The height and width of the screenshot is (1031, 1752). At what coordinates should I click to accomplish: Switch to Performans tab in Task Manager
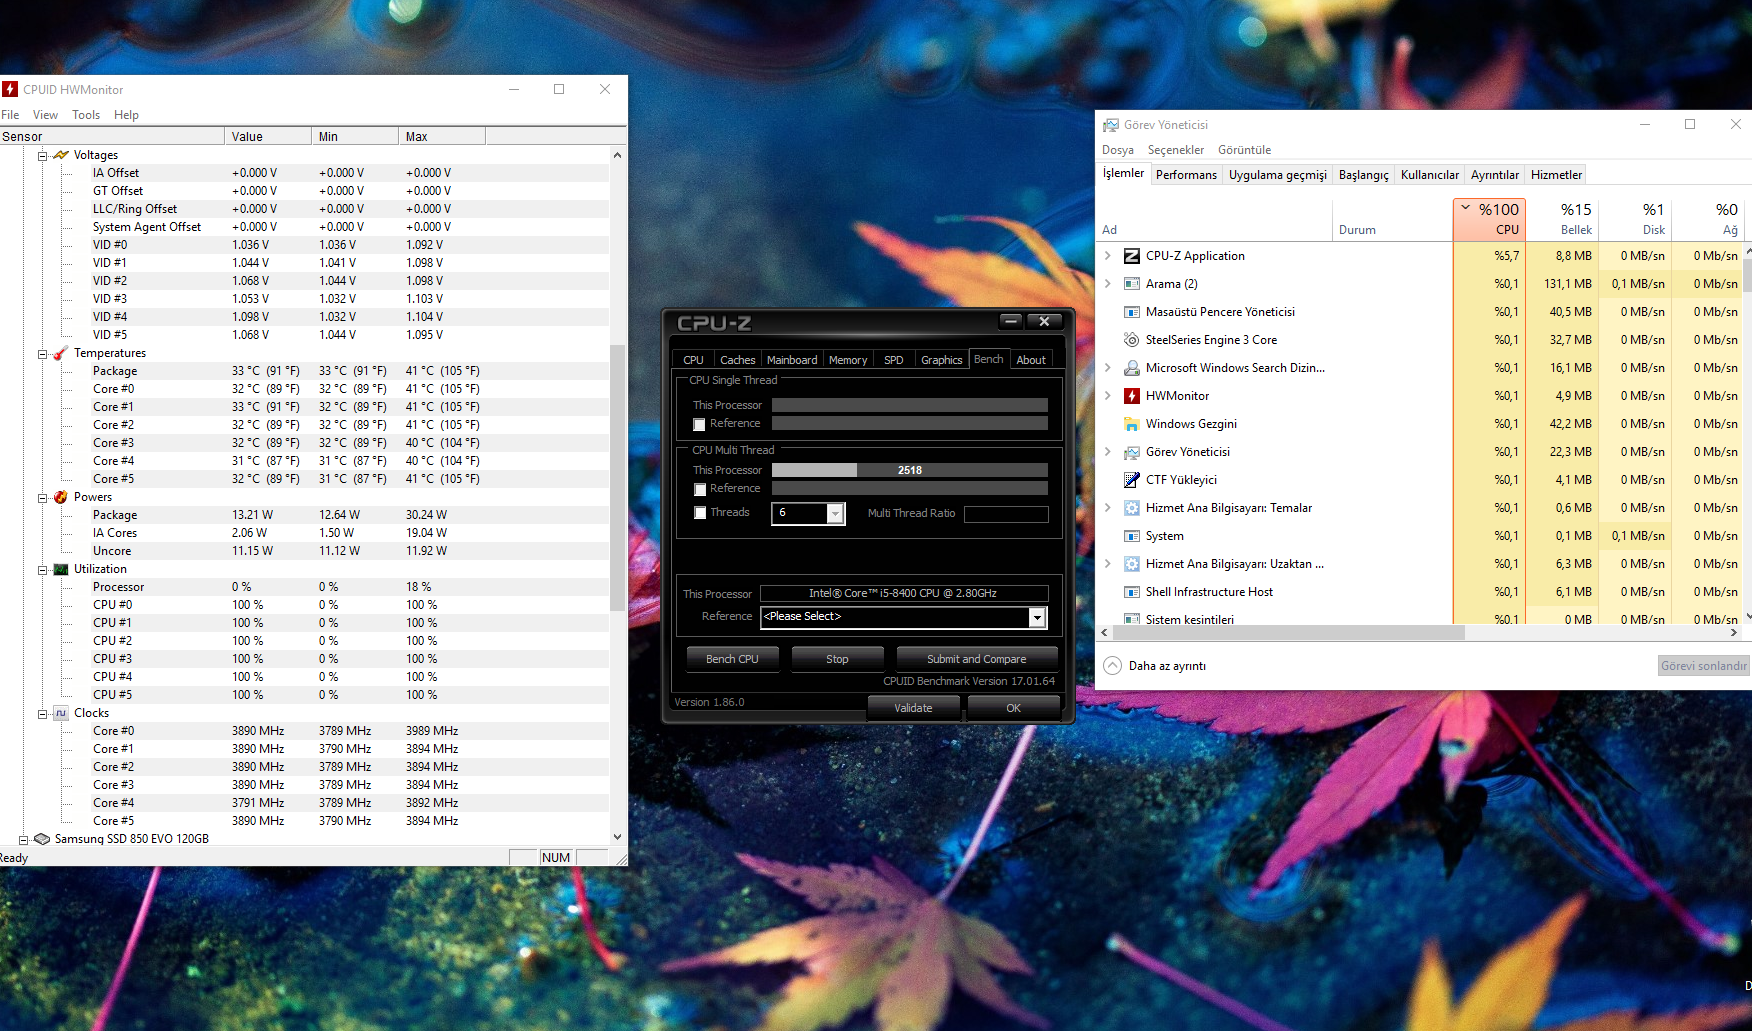(1186, 175)
